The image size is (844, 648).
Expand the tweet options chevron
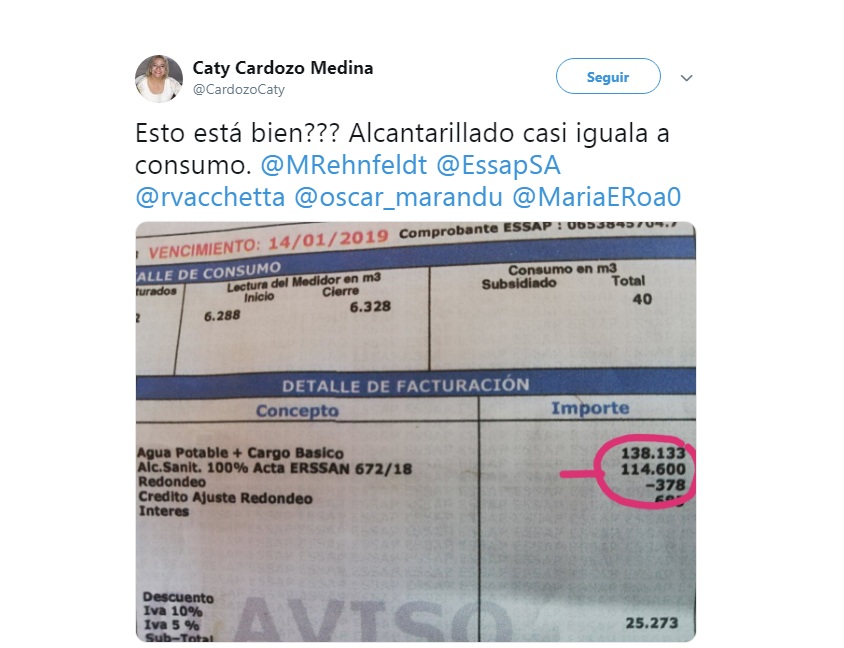coord(686,78)
